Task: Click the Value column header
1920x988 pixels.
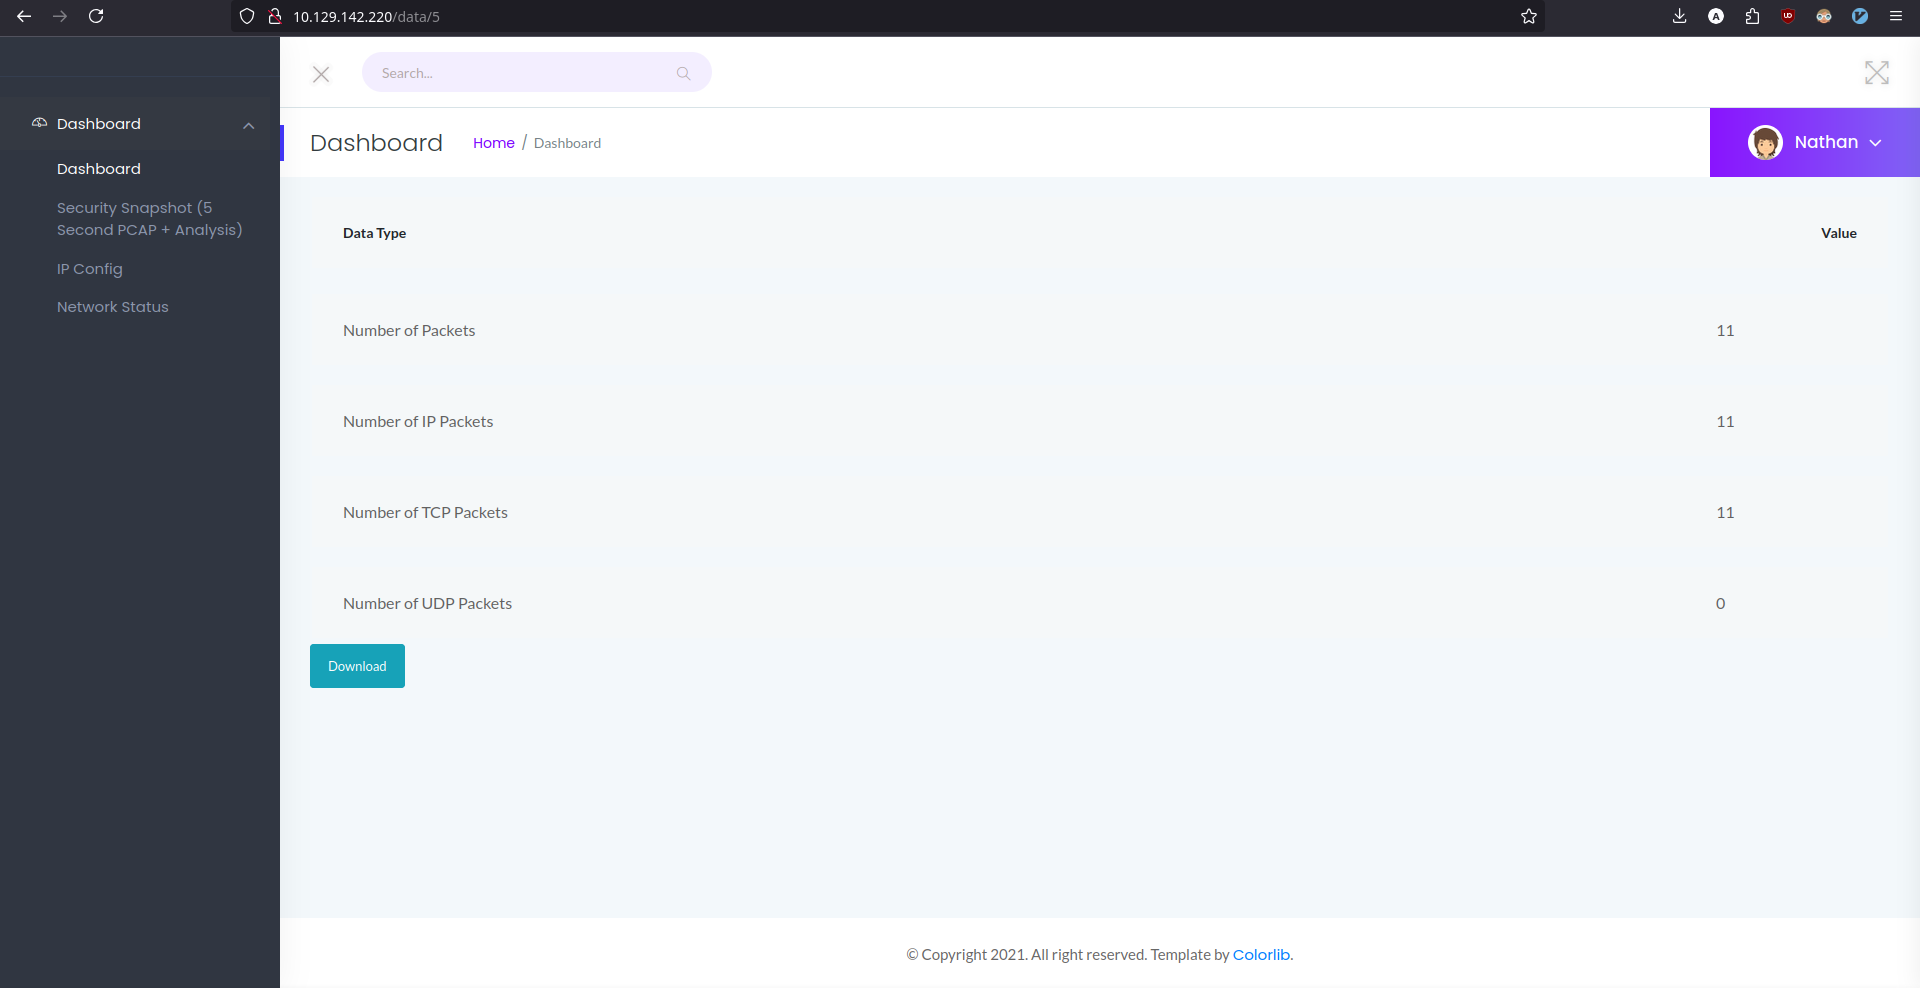Action: point(1838,233)
